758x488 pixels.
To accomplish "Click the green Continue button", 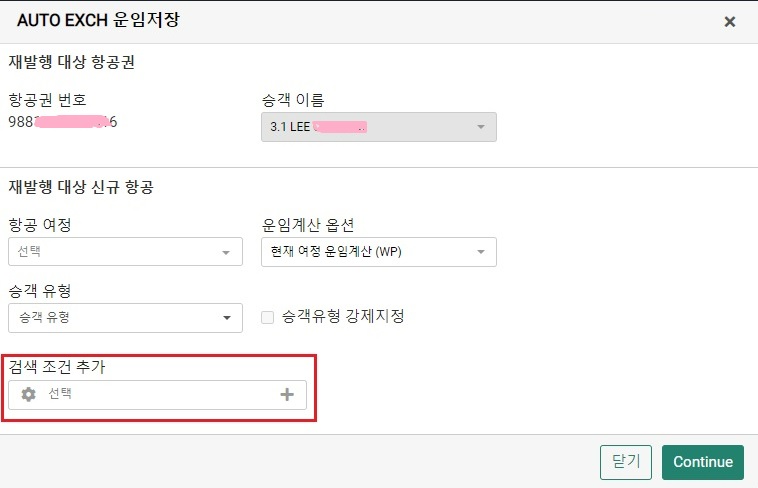I will tap(703, 462).
